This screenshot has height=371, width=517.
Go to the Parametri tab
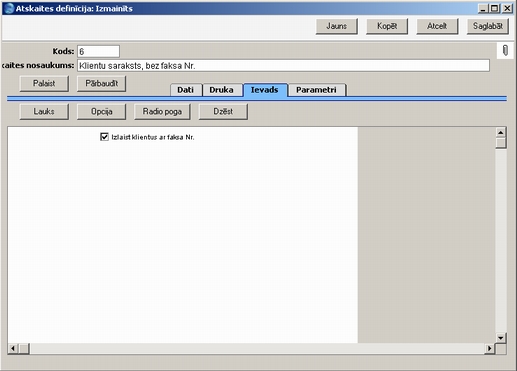[x=316, y=90]
